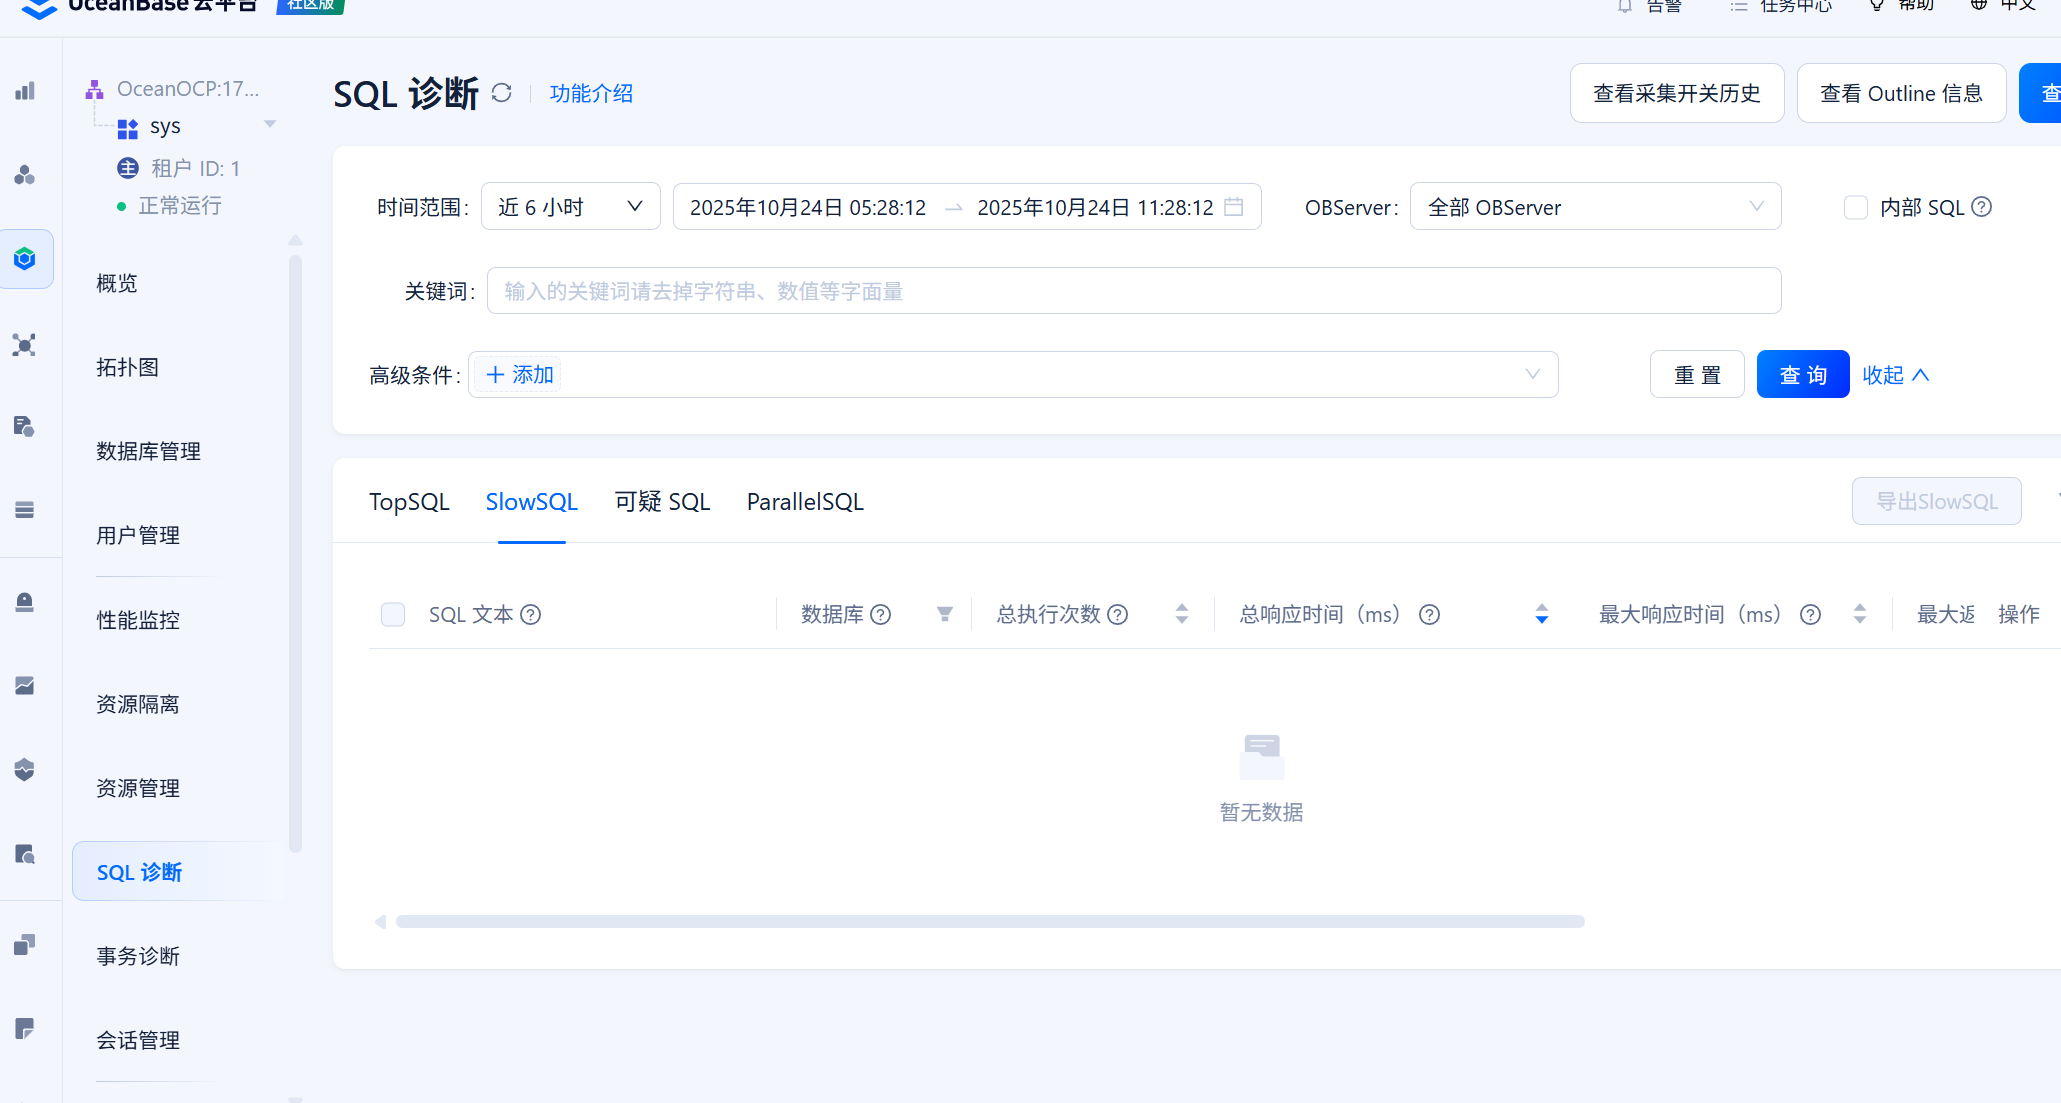
Task: Open the 近 6 小时 time range dropdown
Action: coord(570,207)
